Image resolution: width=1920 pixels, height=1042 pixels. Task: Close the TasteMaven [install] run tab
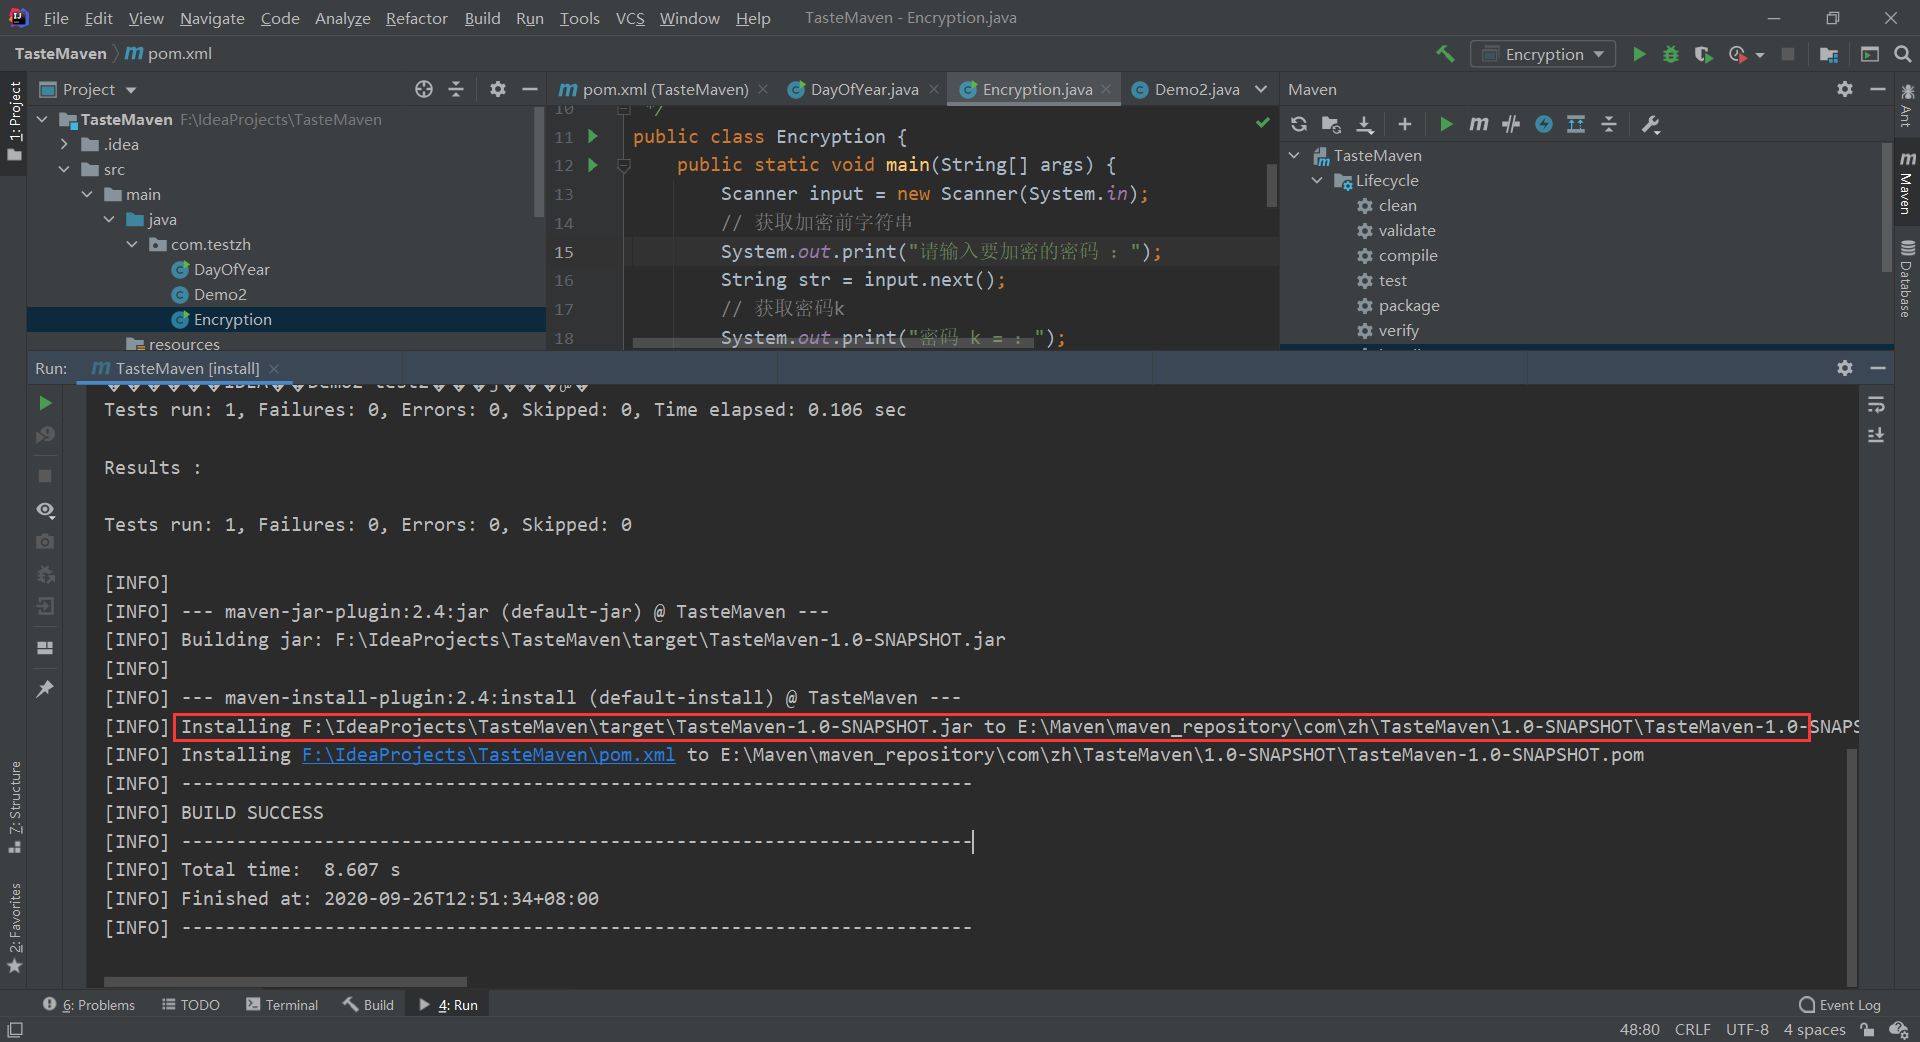point(274,369)
